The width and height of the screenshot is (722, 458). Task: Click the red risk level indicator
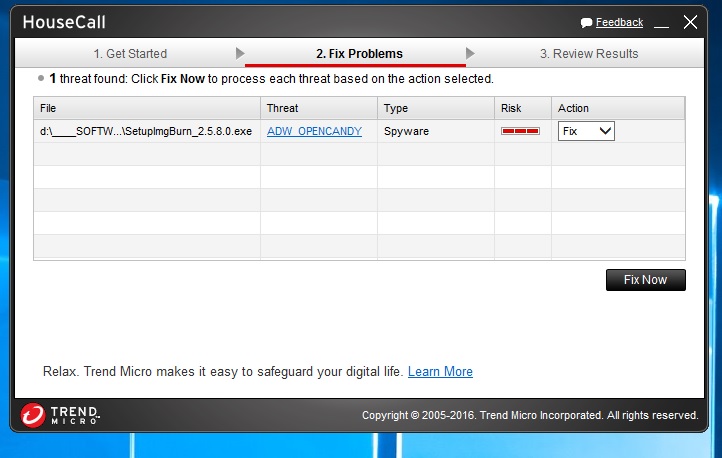click(520, 131)
